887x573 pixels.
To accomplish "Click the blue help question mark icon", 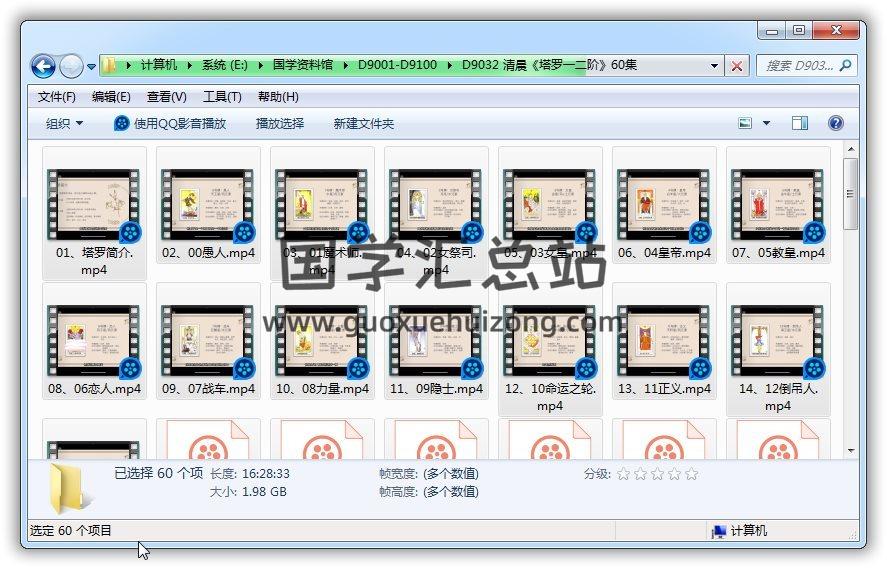I will click(836, 123).
